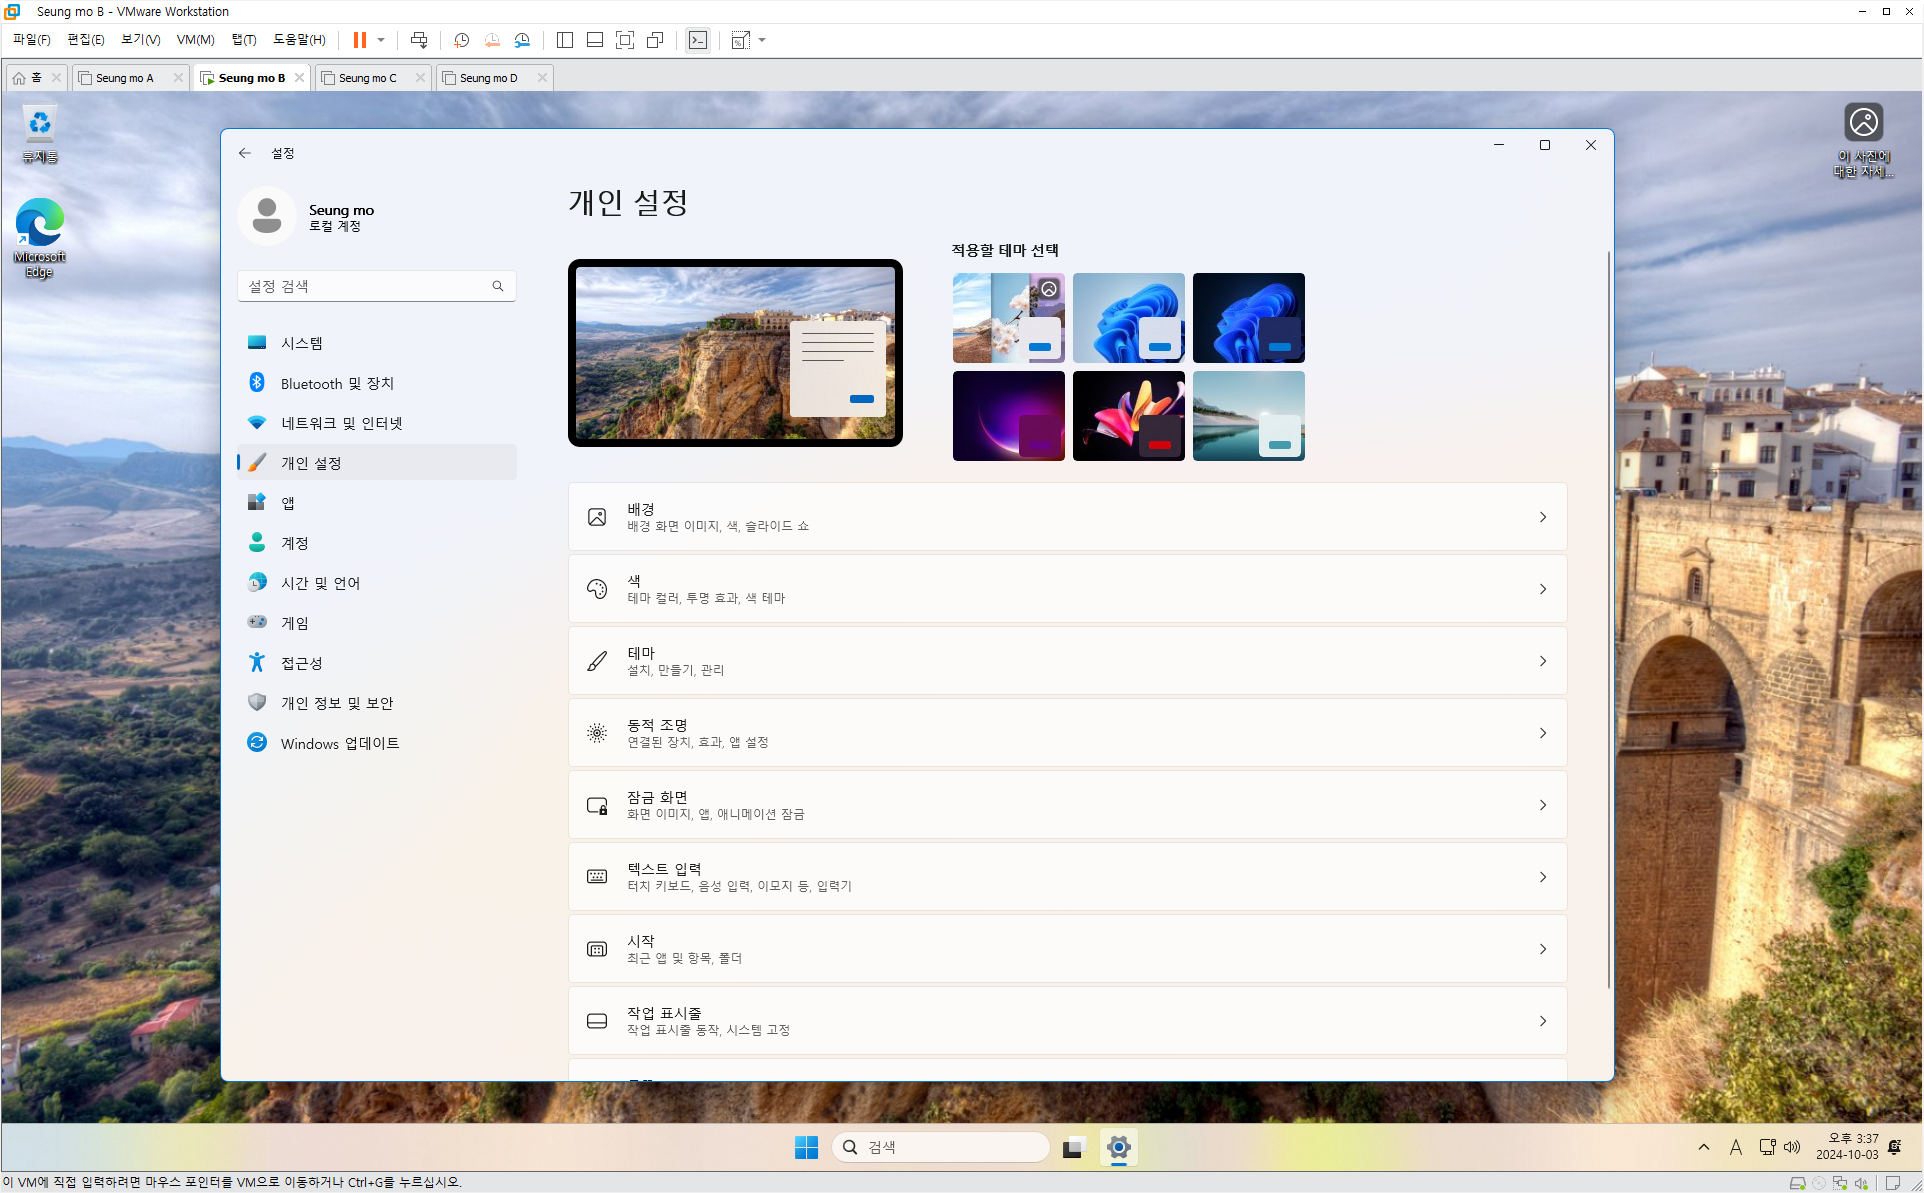Take a snapshot of the VM
1924x1193 pixels.
click(x=461, y=40)
